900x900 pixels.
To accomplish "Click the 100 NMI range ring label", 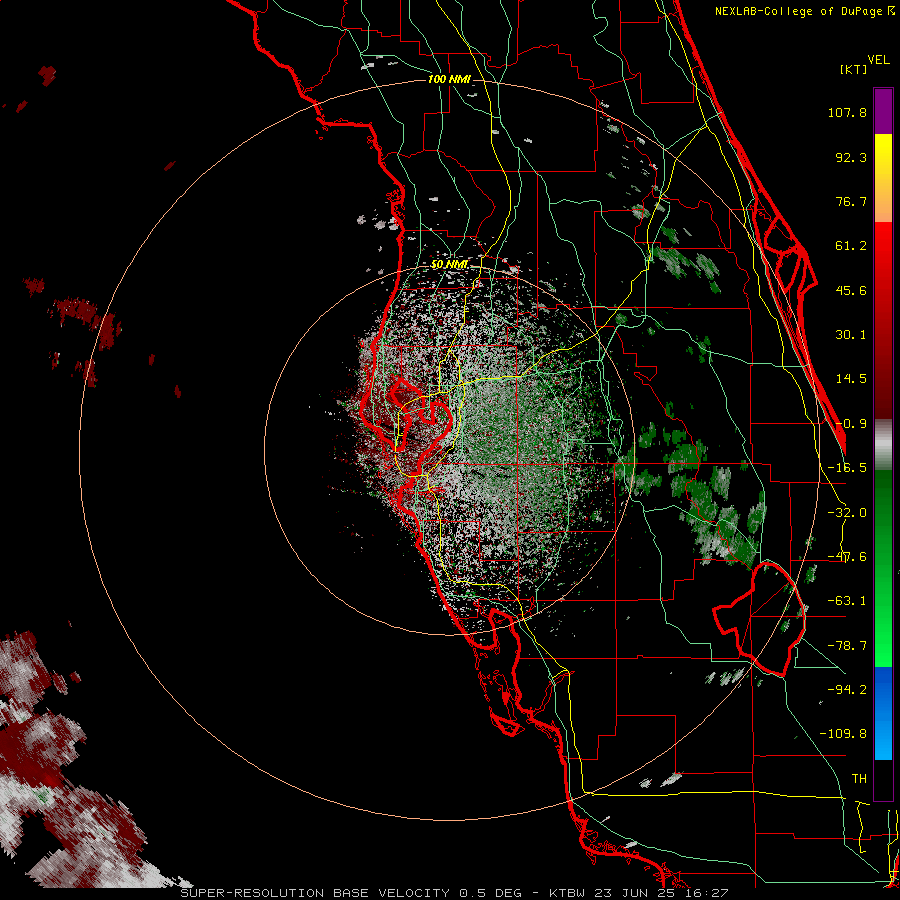I will tap(449, 79).
